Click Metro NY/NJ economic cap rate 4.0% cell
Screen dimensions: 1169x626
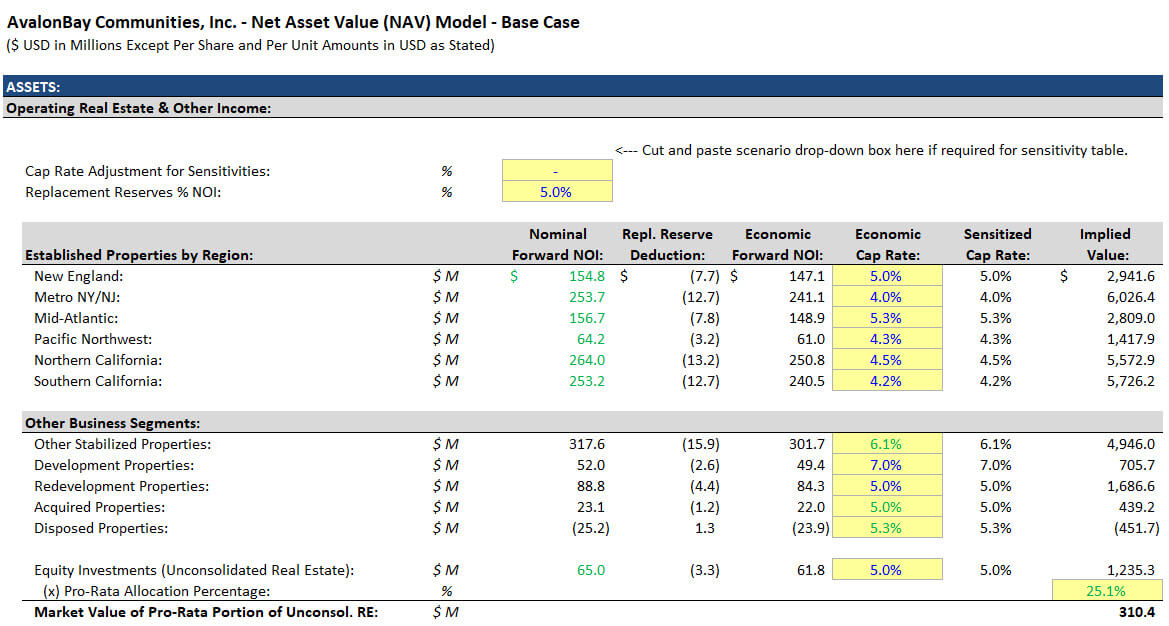point(886,297)
